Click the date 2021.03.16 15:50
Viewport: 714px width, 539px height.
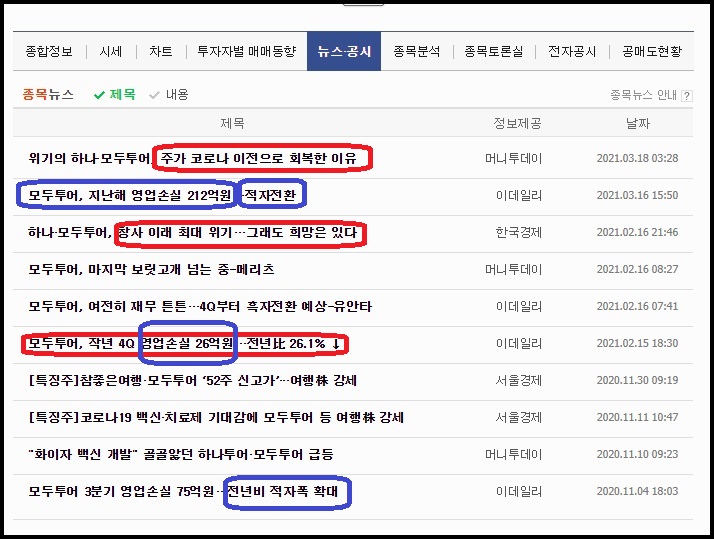tap(638, 195)
